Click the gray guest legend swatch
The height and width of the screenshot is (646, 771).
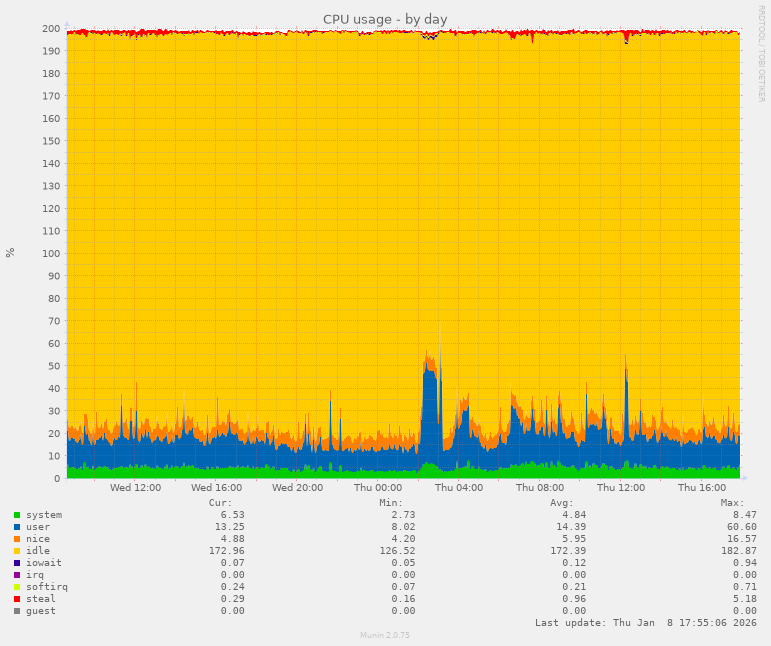pos(17,611)
